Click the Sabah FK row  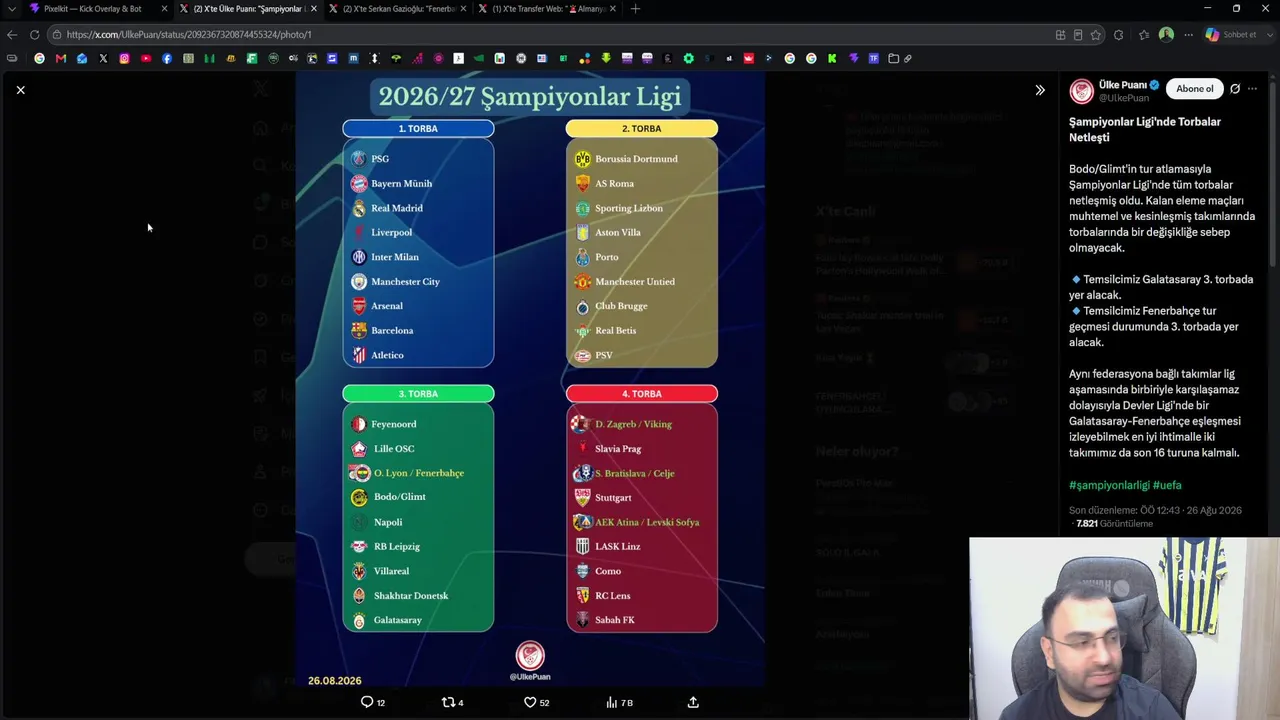[605, 620]
